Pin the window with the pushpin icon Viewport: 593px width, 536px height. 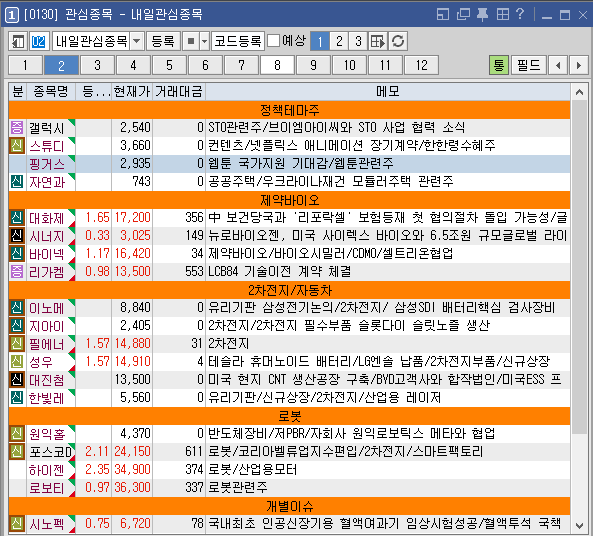pos(482,14)
